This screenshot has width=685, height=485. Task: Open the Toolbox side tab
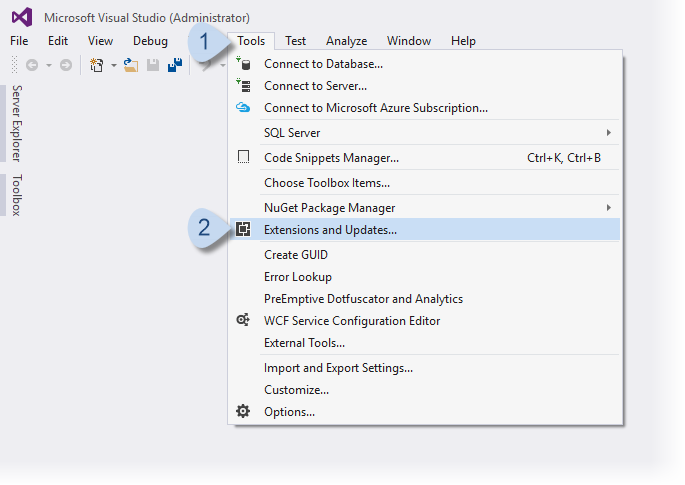click(17, 195)
